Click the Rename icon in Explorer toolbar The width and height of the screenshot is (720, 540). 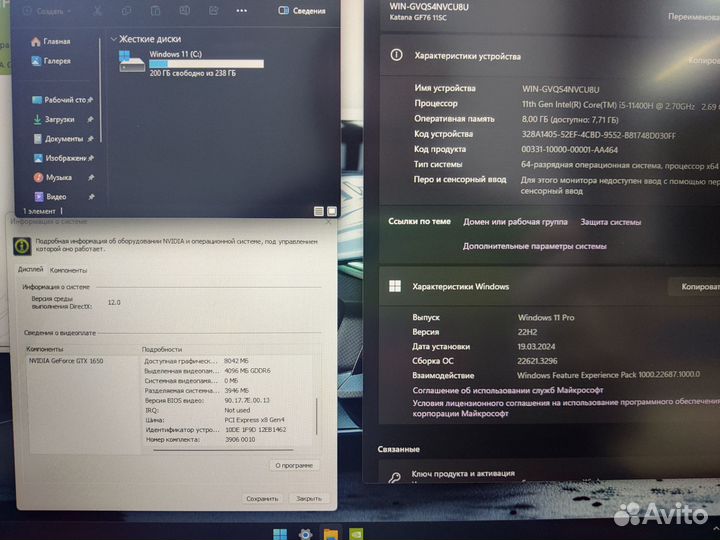[185, 11]
